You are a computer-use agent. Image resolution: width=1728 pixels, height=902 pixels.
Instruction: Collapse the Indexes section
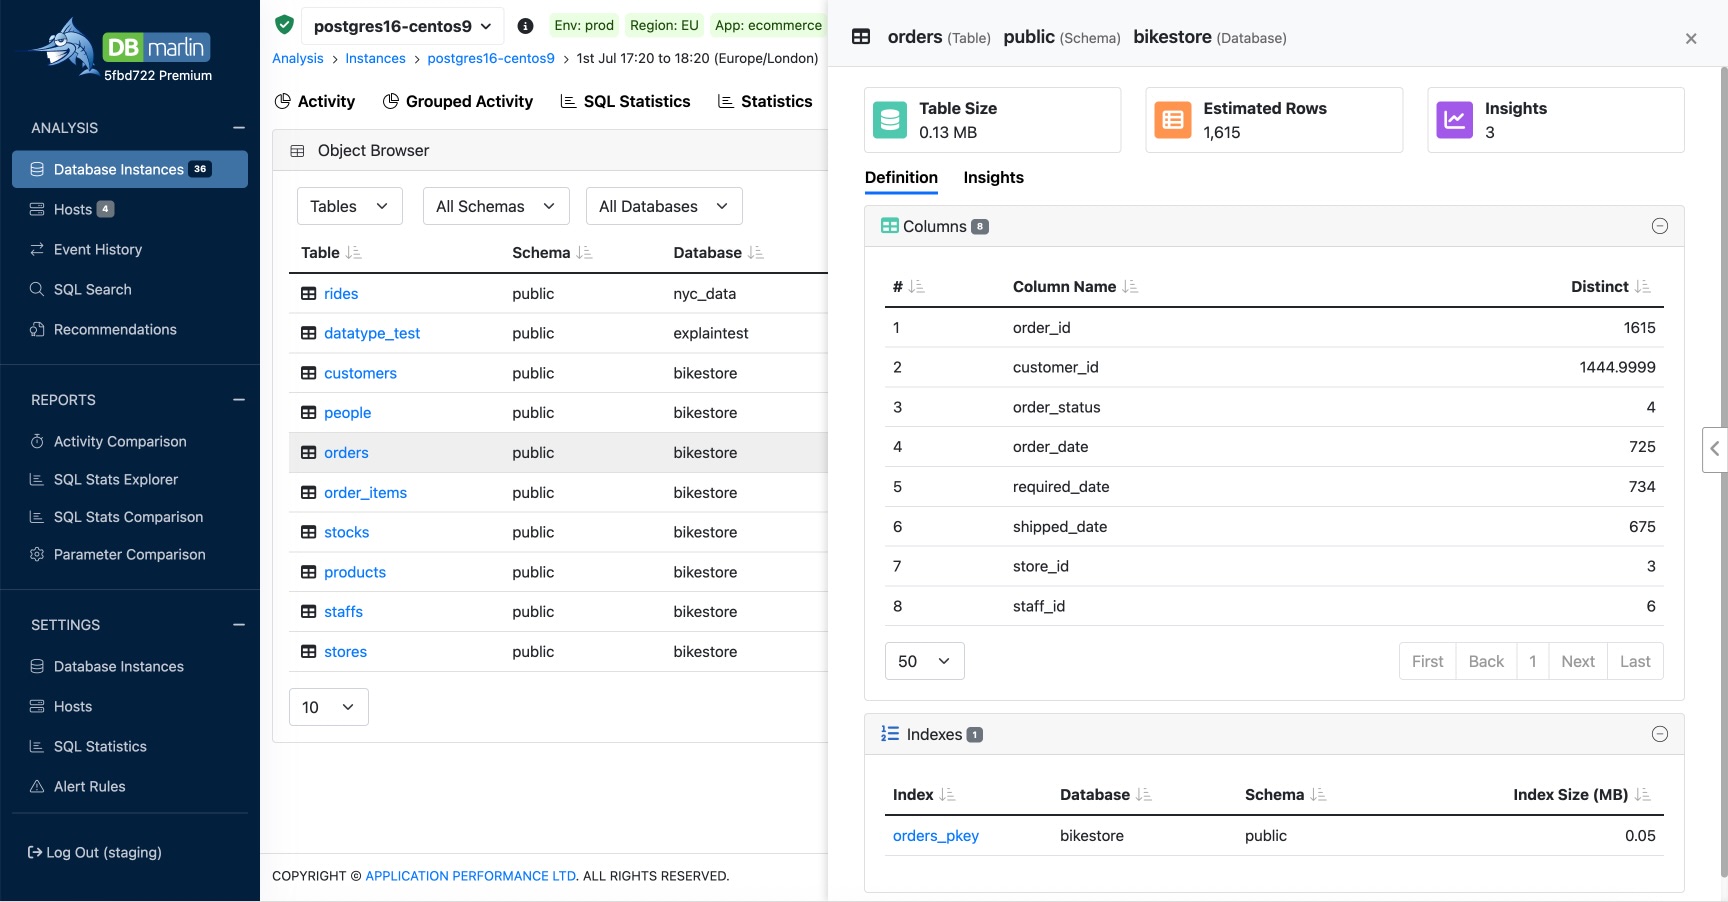(1660, 734)
